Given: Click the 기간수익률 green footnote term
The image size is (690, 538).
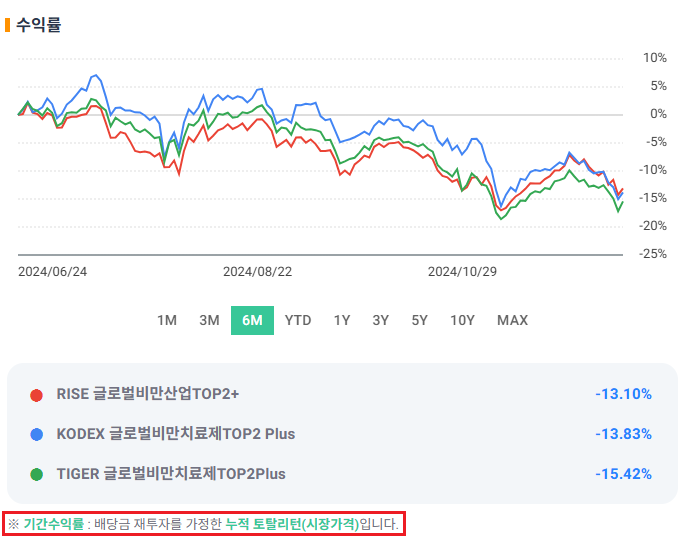Looking at the screenshot, I should [x=53, y=524].
